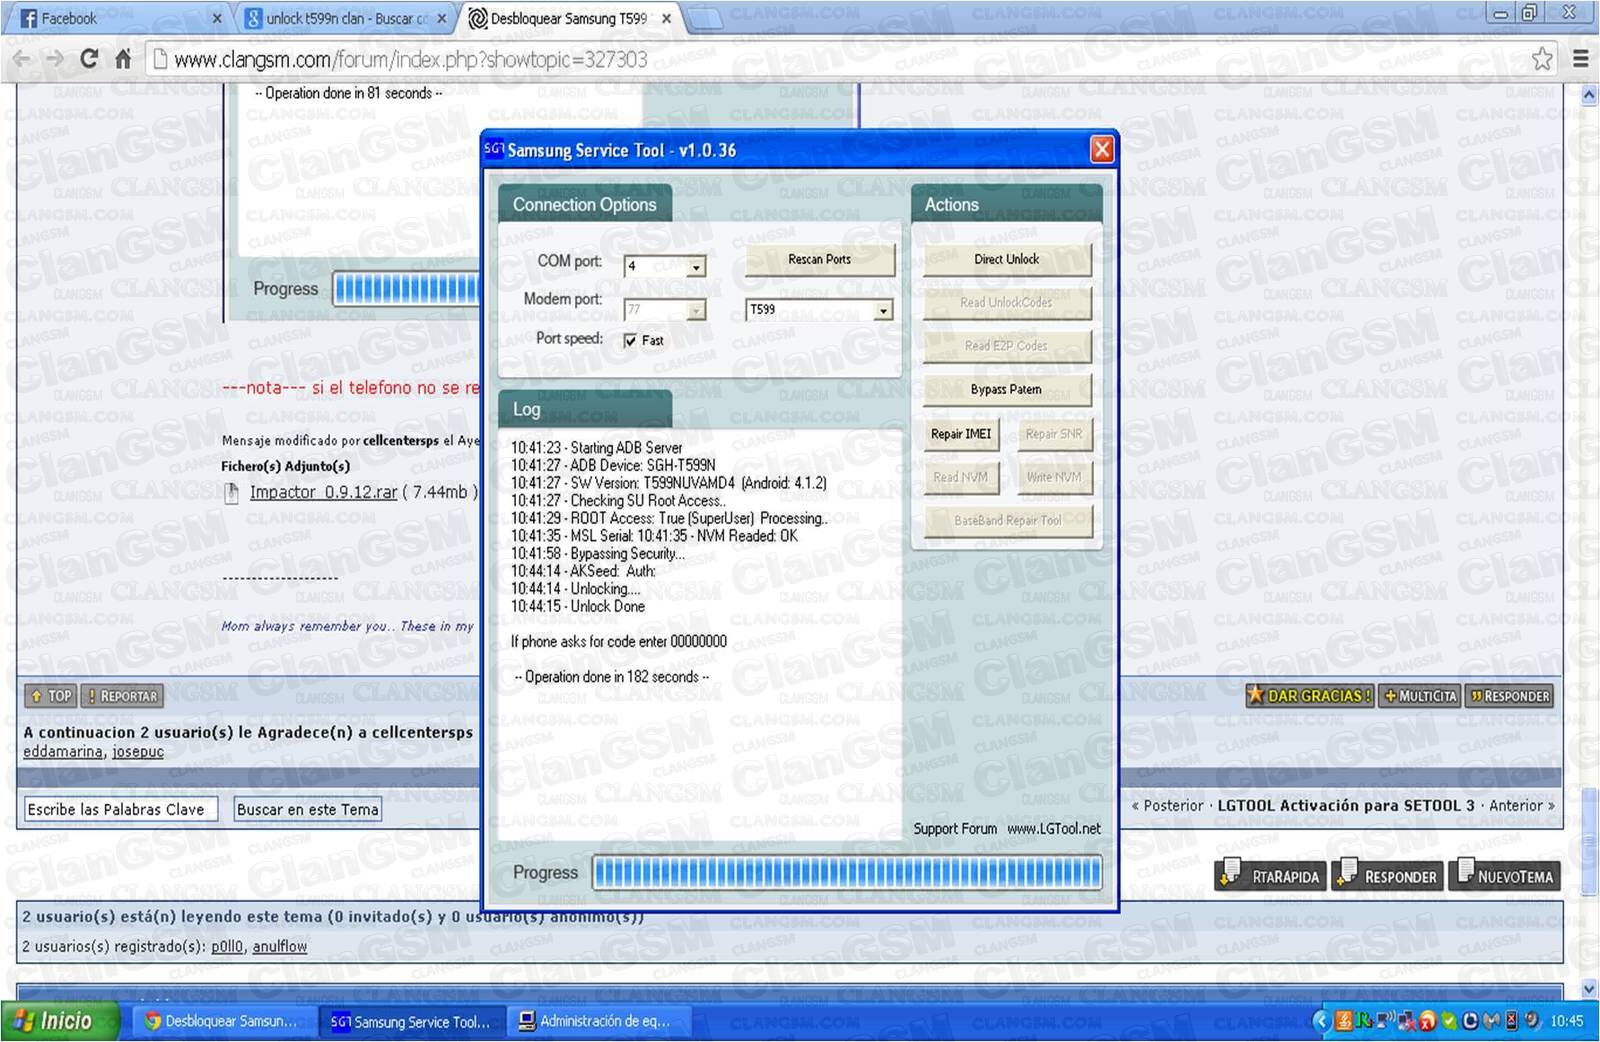
Task: Click the green checkmark tray icon
Action: tap(1449, 1021)
